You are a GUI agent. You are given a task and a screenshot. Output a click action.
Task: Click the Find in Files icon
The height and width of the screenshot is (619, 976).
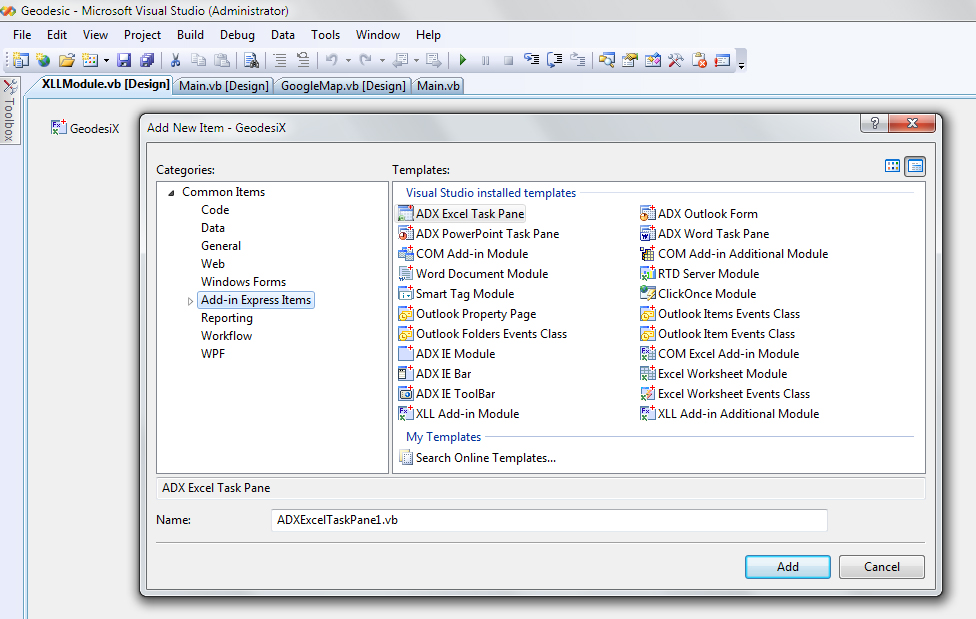tap(251, 60)
